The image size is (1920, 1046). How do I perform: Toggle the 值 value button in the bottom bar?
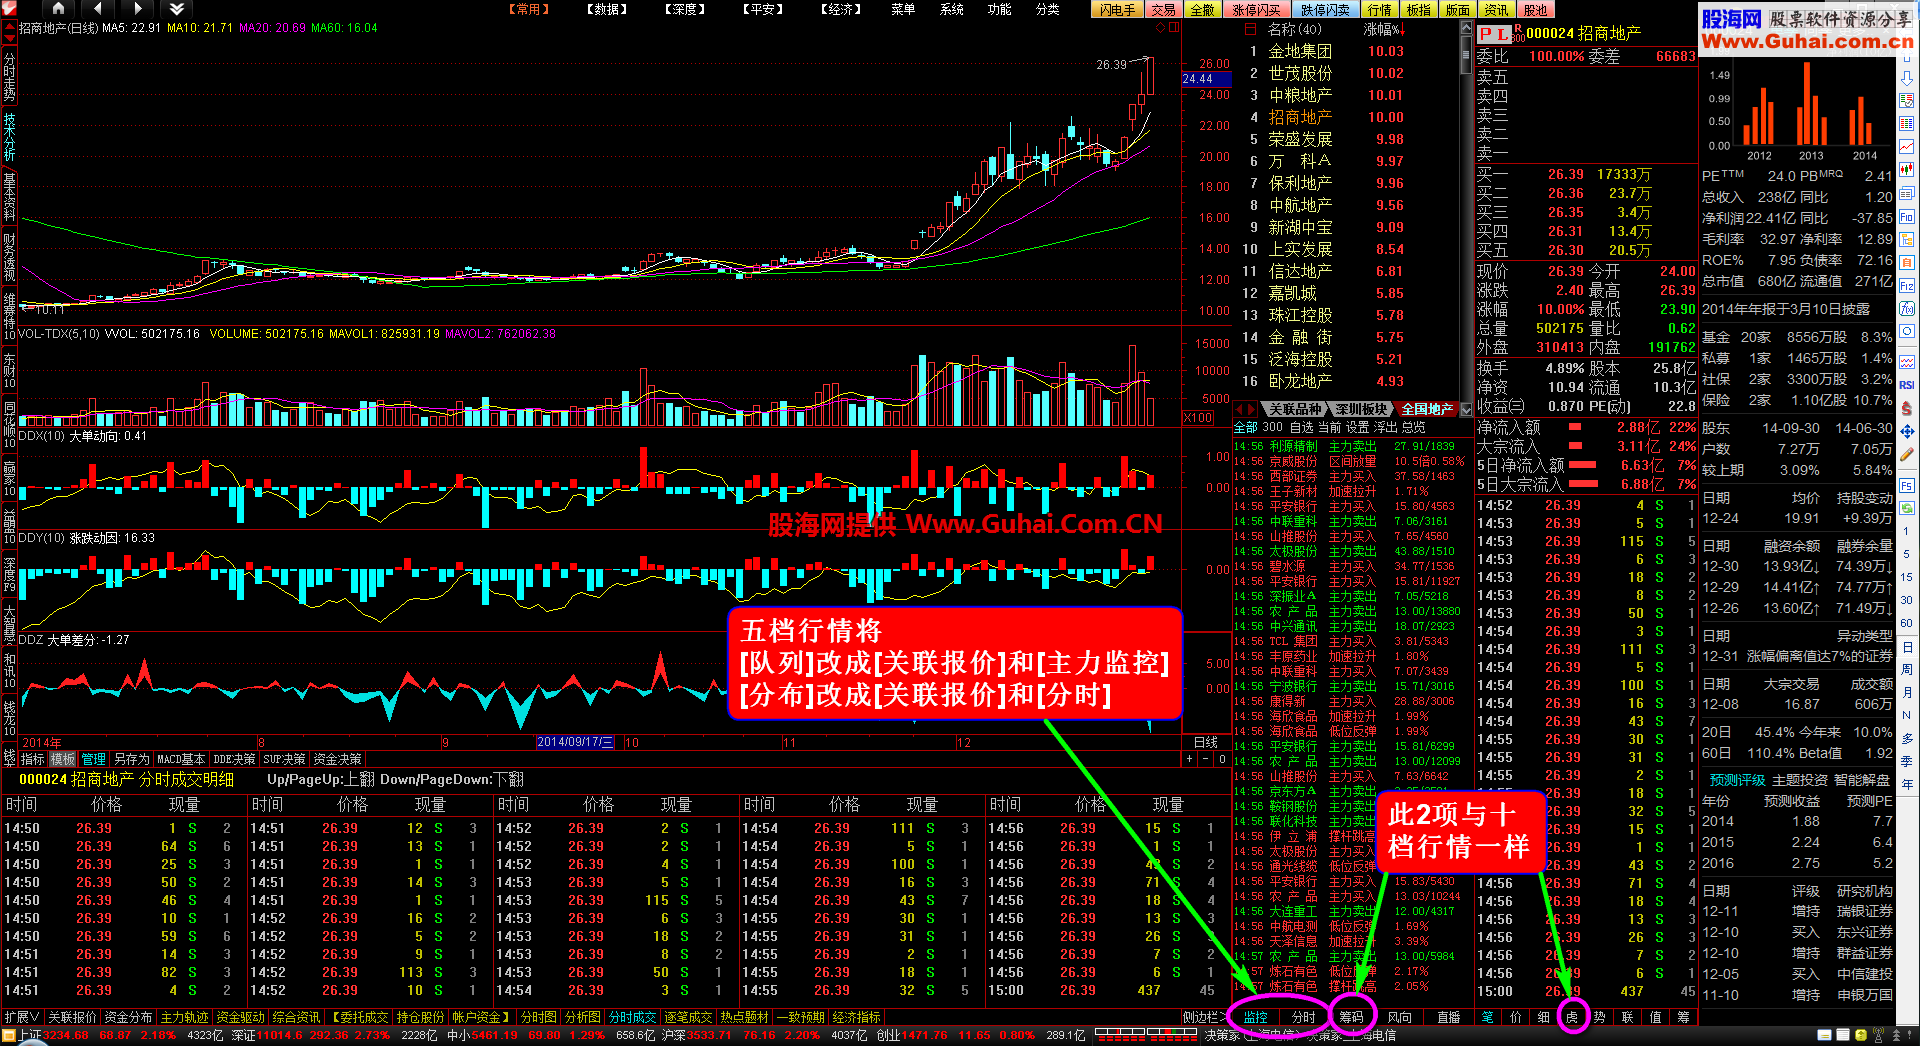(1655, 1017)
